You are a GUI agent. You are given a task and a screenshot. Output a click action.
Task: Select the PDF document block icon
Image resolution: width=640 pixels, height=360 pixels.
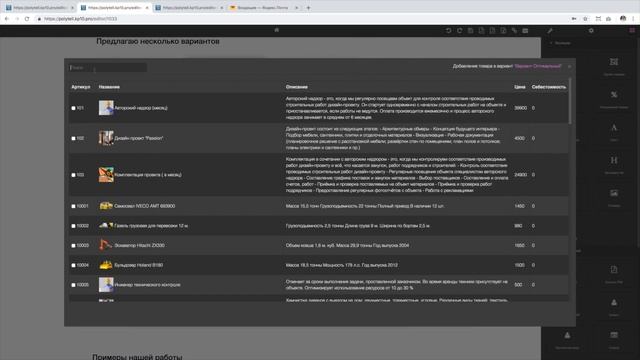point(614,270)
